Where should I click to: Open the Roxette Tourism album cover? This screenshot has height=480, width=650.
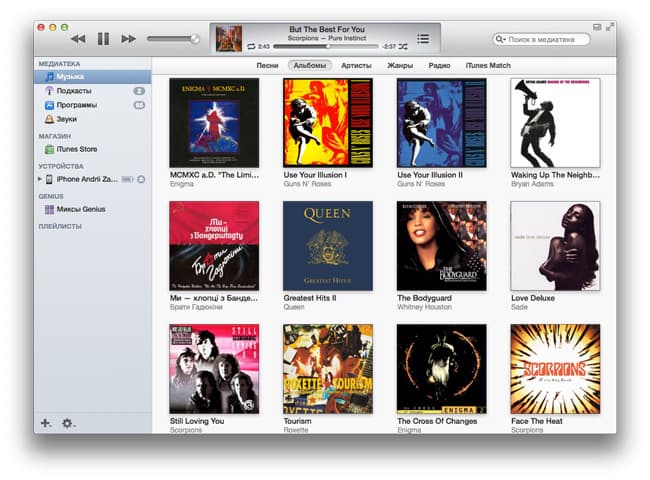click(x=327, y=369)
